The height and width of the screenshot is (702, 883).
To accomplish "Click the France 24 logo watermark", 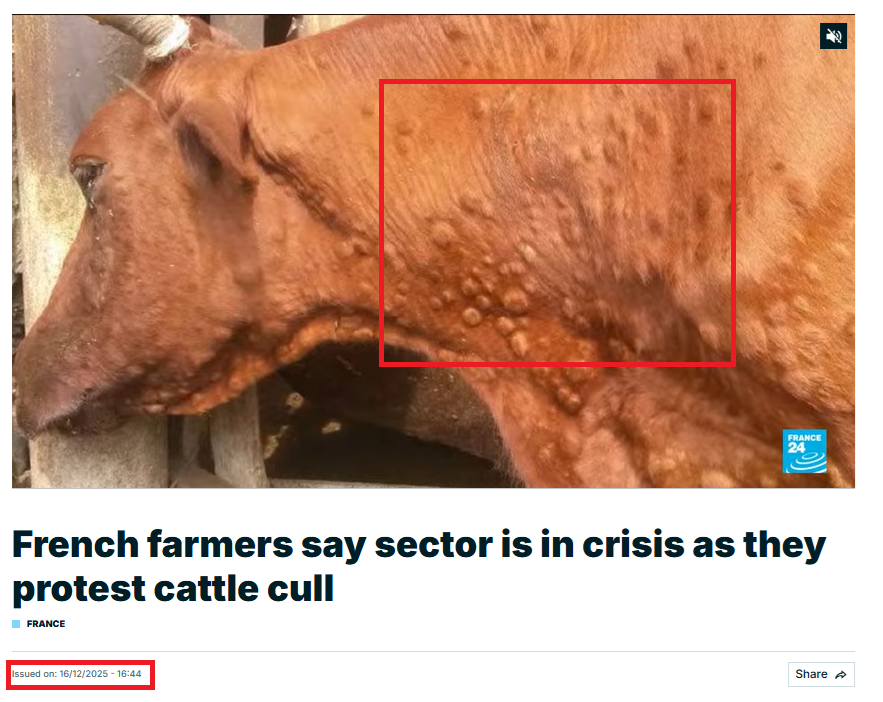I will click(x=804, y=451).
